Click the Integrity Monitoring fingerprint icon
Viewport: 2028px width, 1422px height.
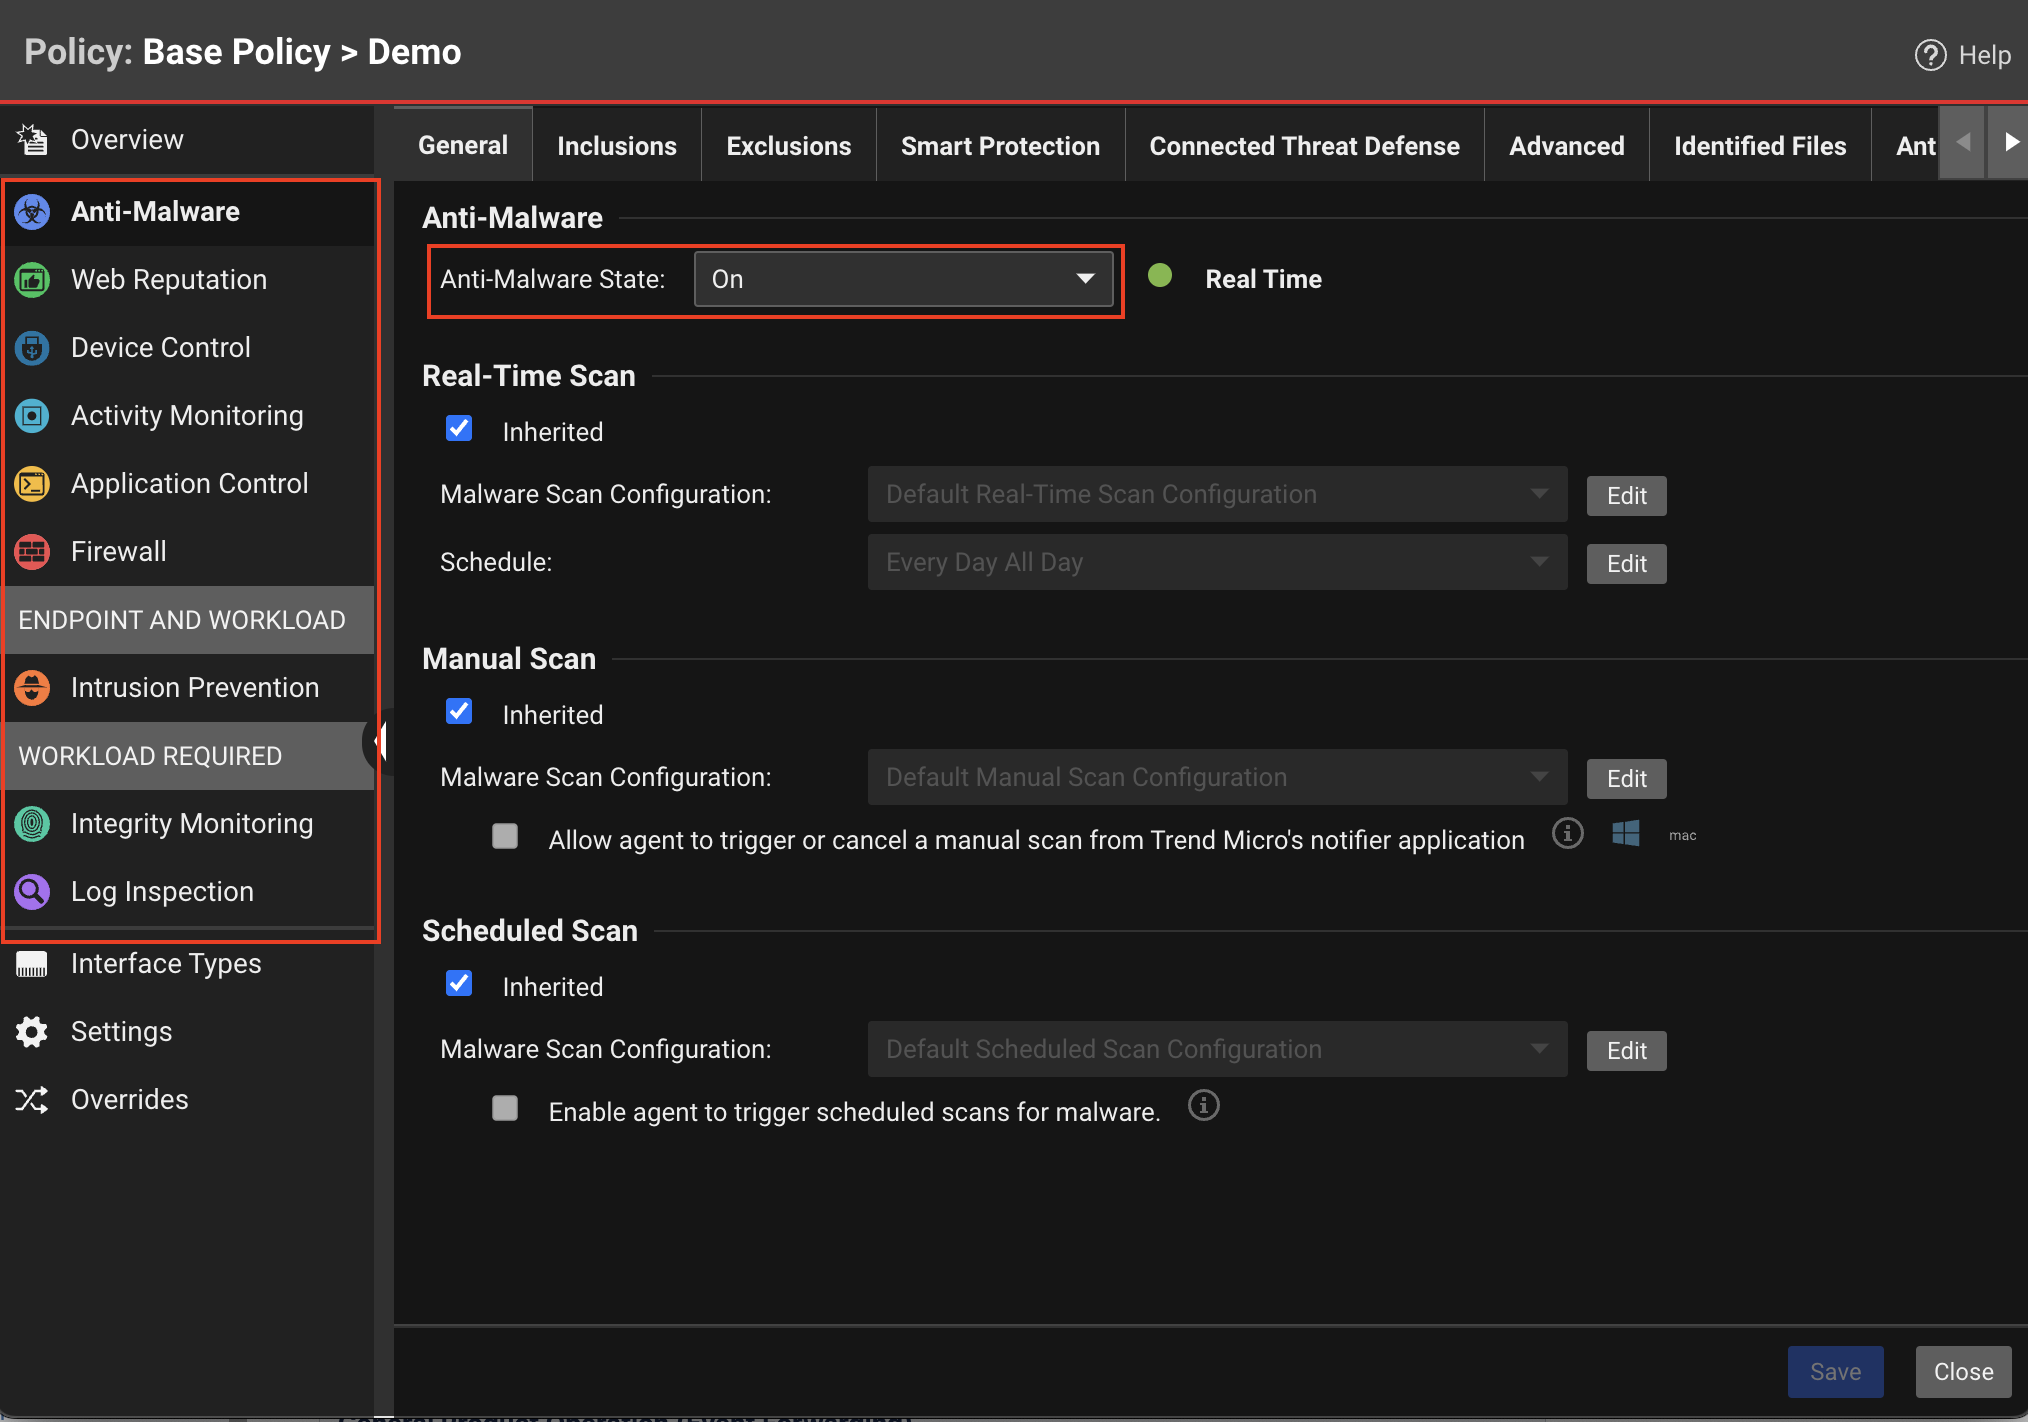coord(32,824)
